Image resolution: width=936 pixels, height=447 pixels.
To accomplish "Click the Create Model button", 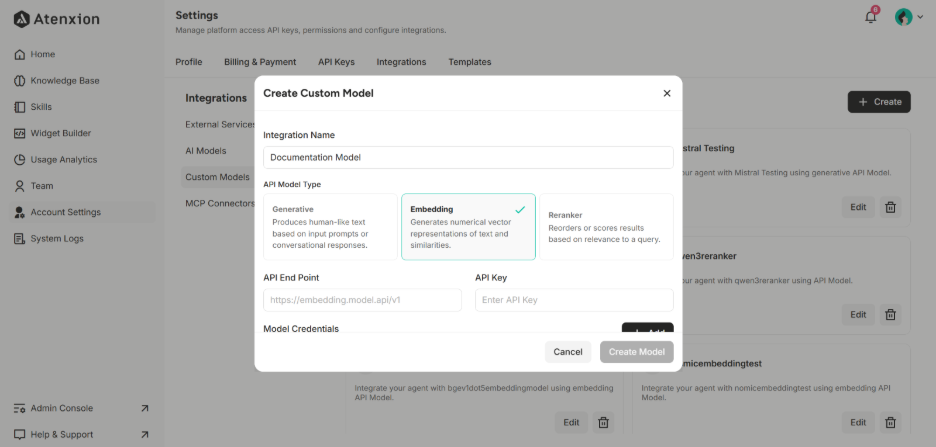I will 636,352.
